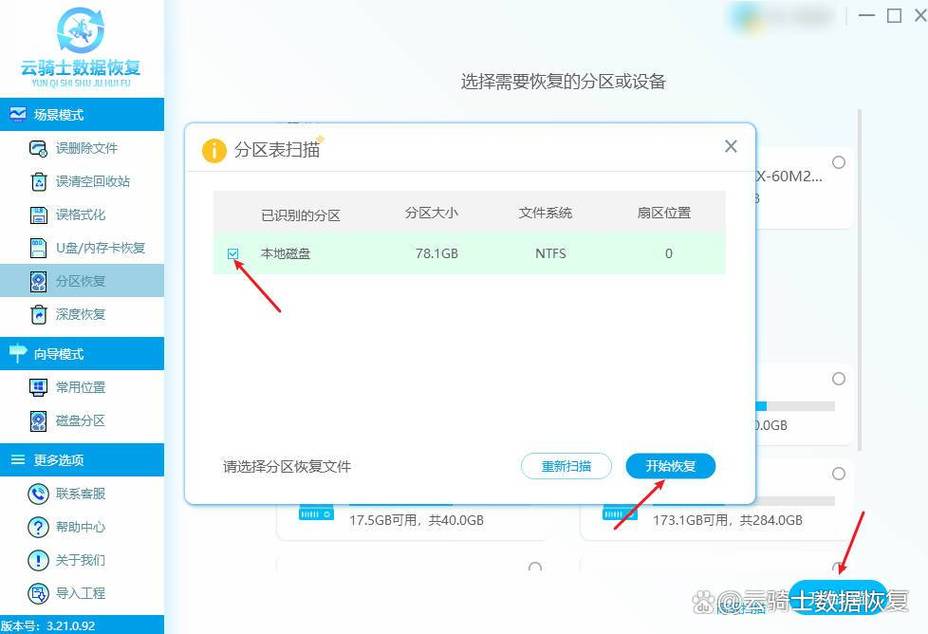Open 误删除文件 recovery mode

[x=82, y=149]
